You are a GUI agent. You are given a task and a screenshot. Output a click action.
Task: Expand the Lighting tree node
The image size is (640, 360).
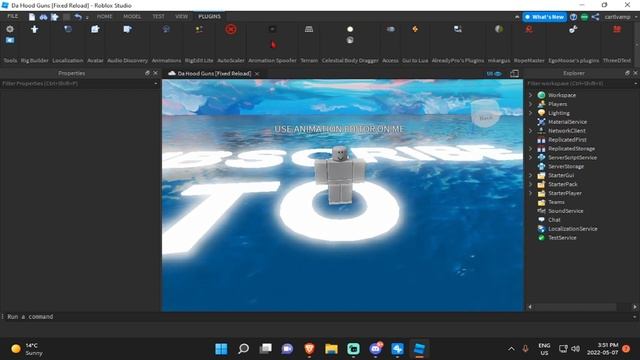(531, 113)
